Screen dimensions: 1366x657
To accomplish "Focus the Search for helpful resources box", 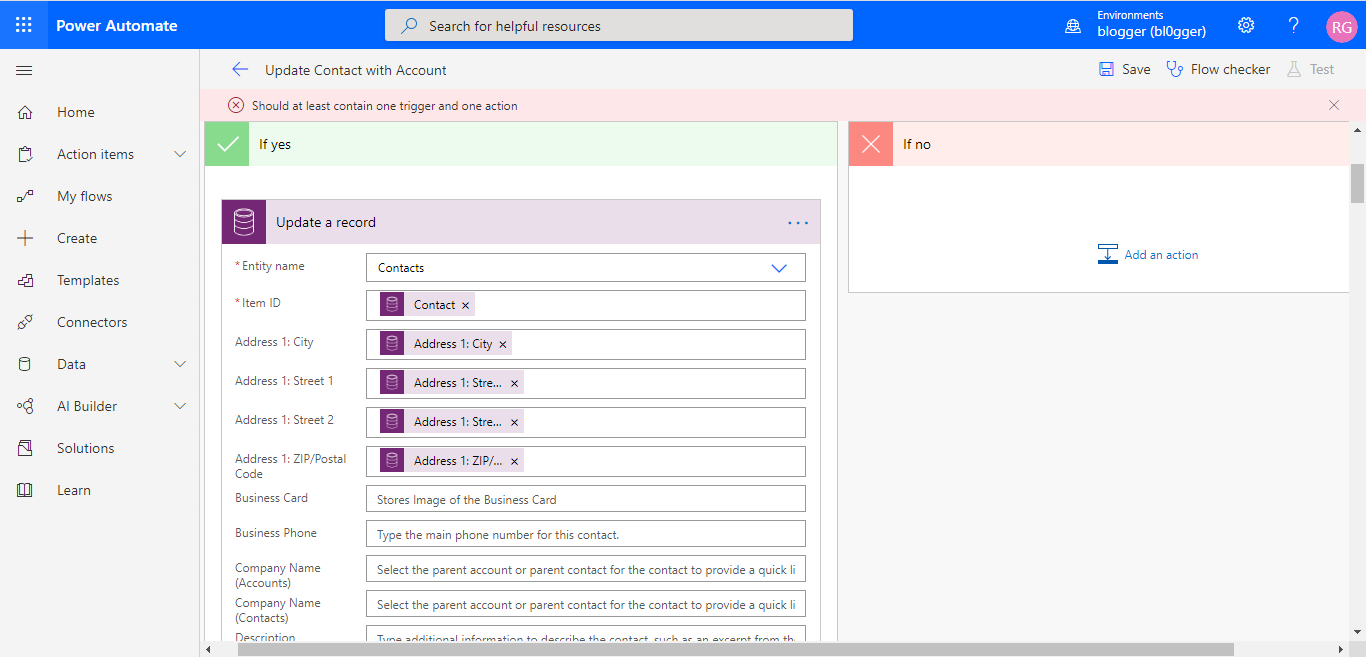I will point(619,25).
